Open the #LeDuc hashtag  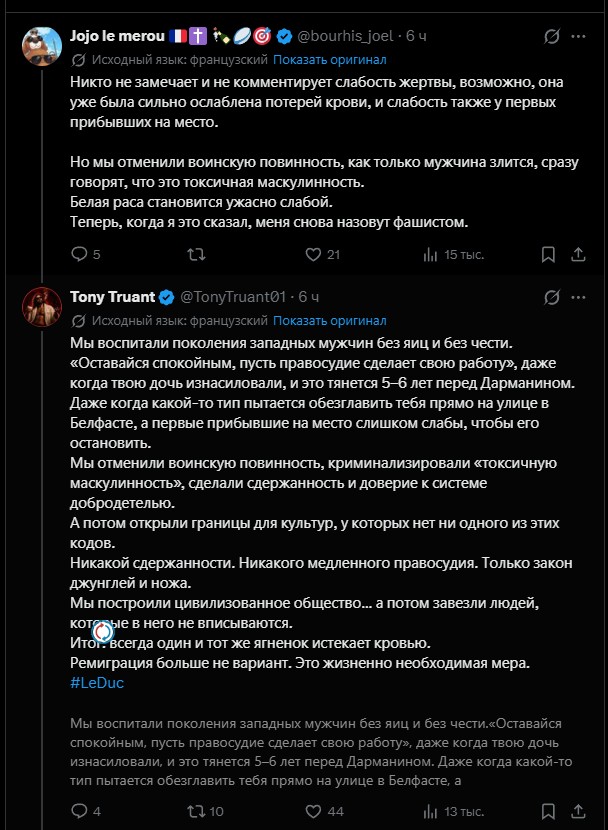click(97, 683)
